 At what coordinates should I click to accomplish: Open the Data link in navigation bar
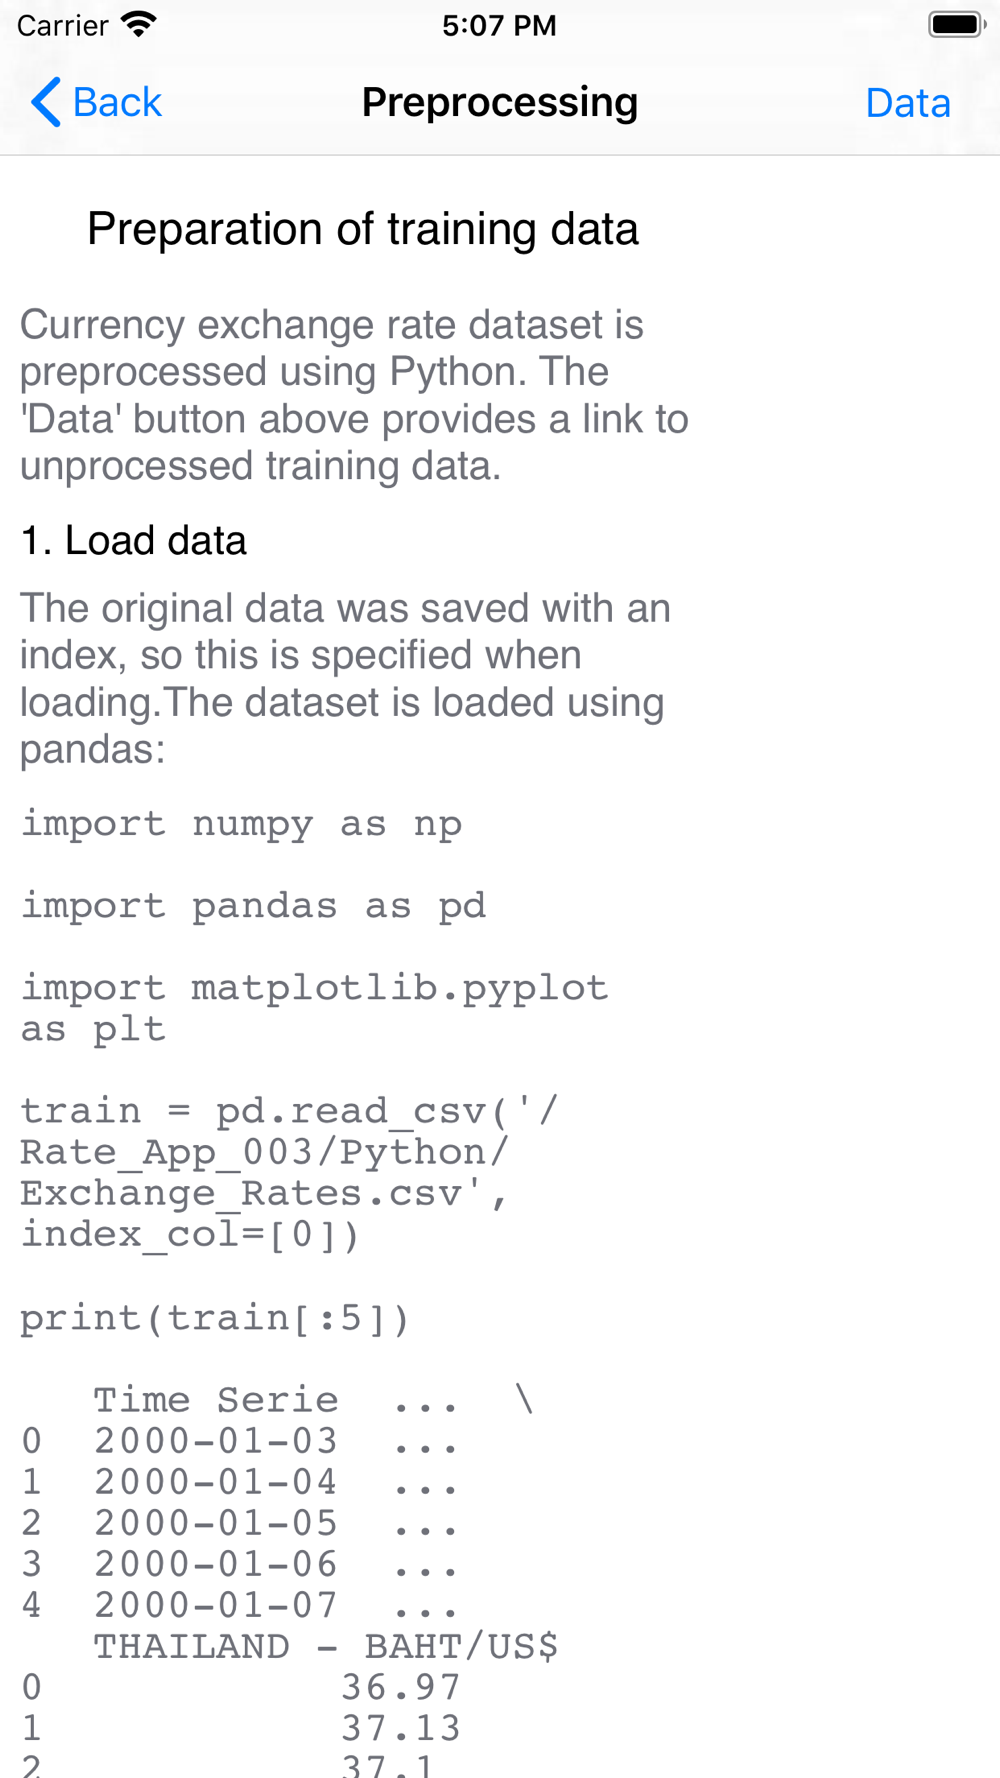[x=908, y=103]
